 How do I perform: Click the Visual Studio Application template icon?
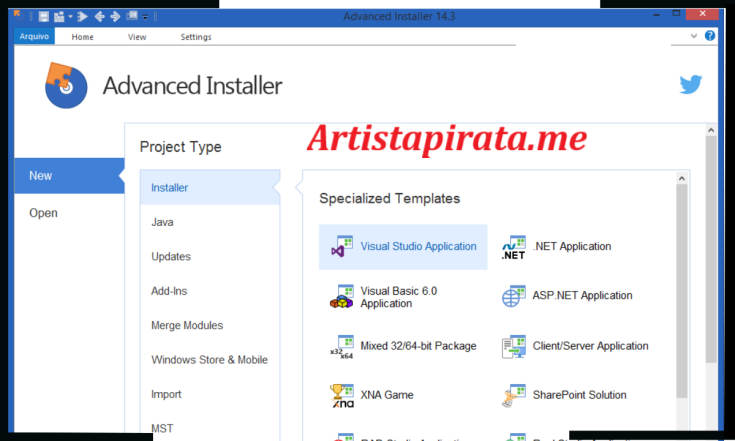[x=342, y=247]
